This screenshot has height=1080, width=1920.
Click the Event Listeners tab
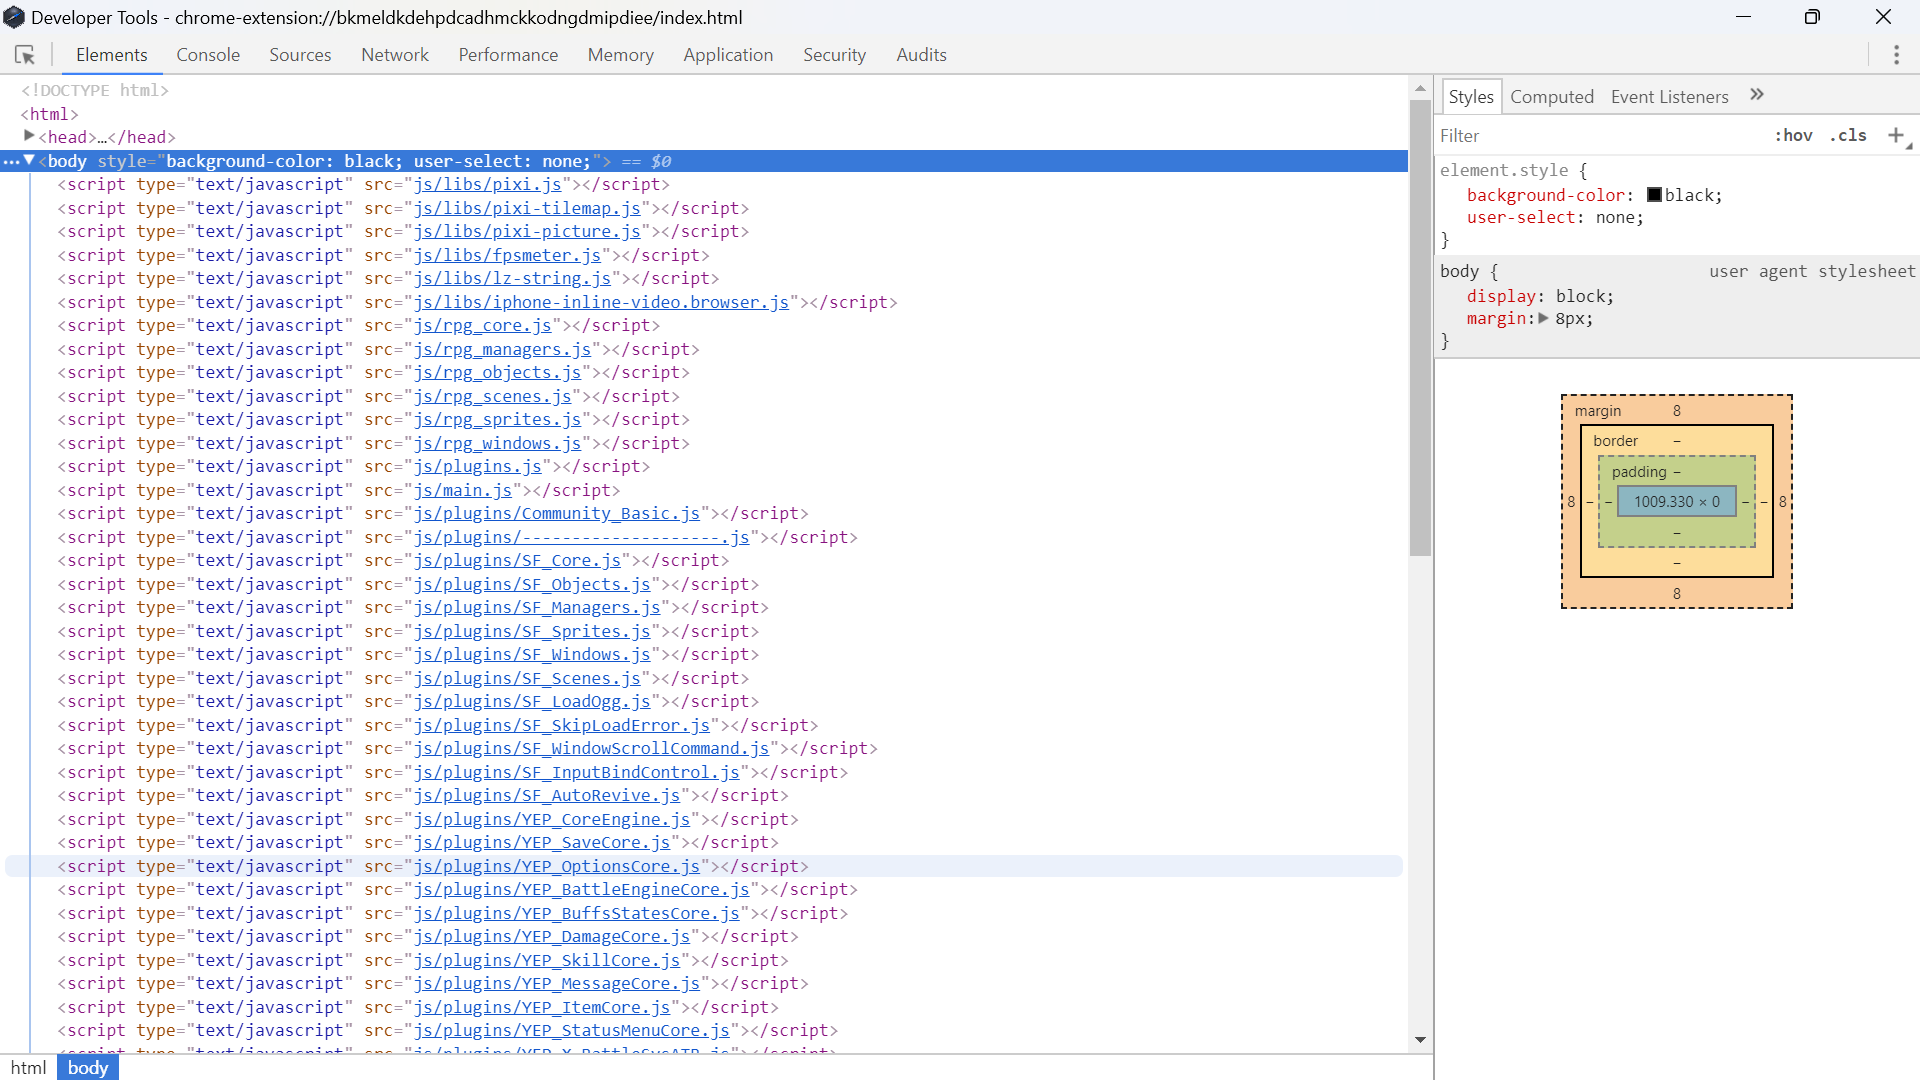click(1669, 96)
